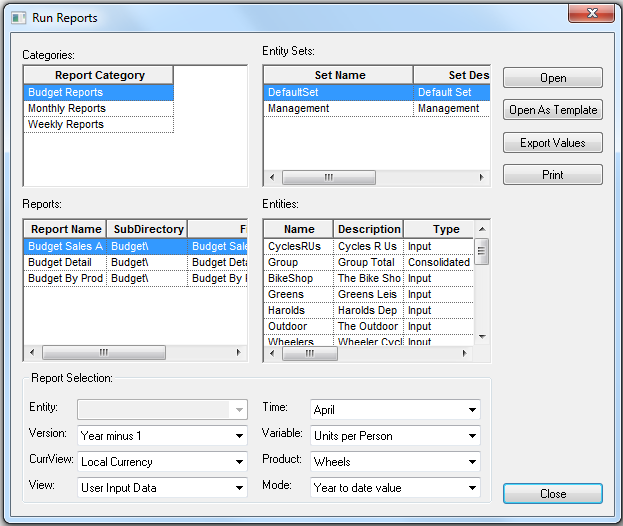
Task: Open the Mode dropdown showing Year to date value
Action: coord(395,487)
